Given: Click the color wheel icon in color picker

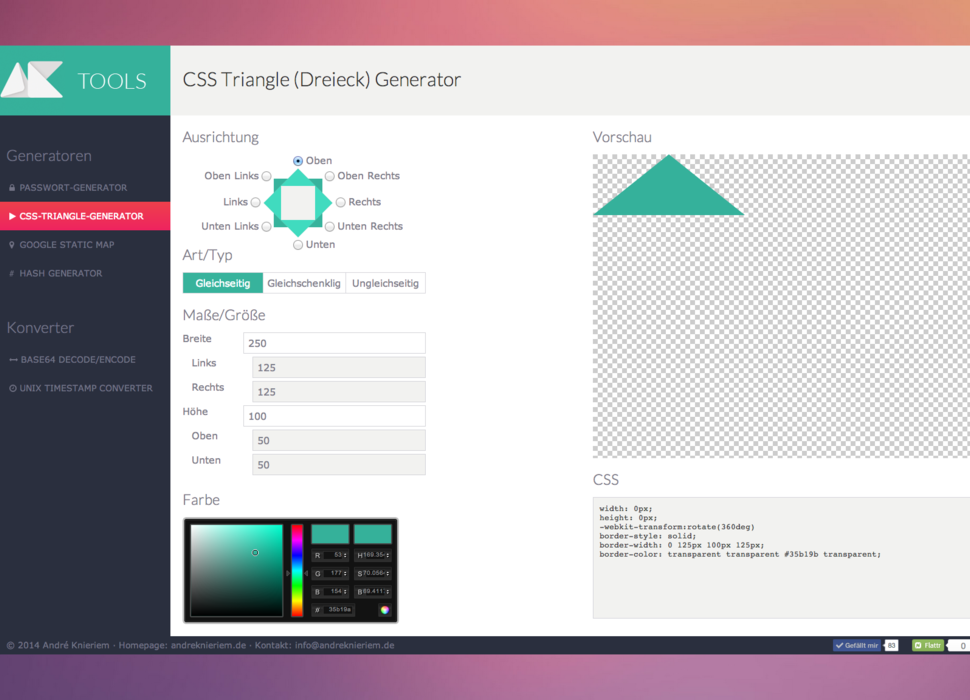Looking at the screenshot, I should tap(385, 609).
